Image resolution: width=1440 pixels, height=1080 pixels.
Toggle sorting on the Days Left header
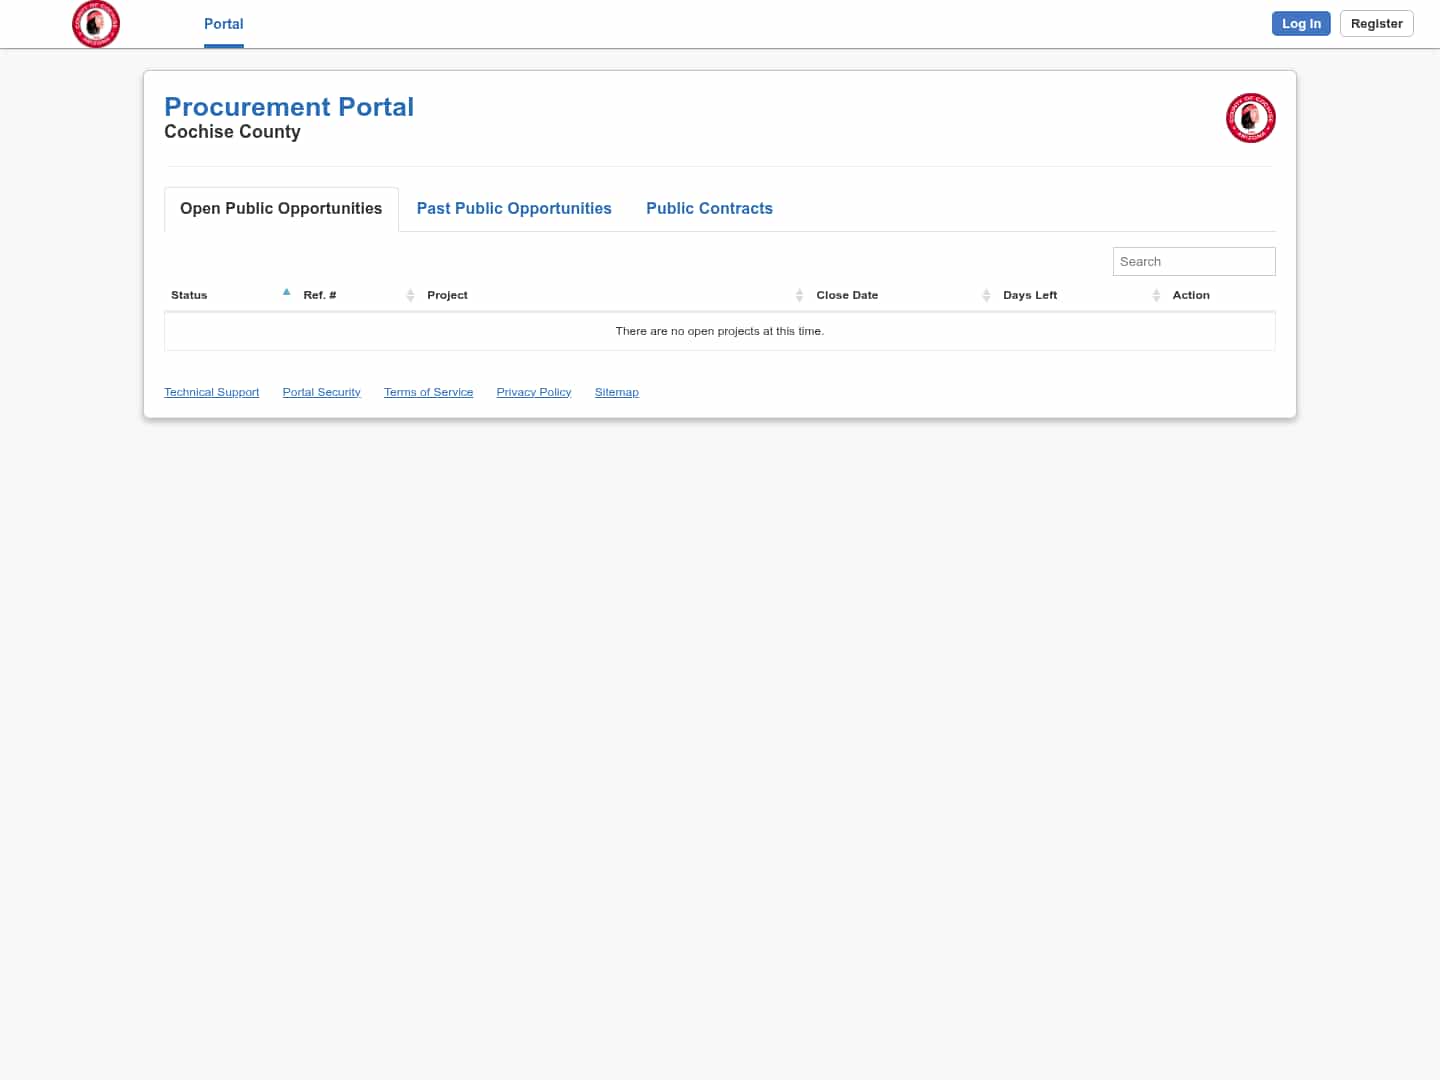click(x=1030, y=295)
